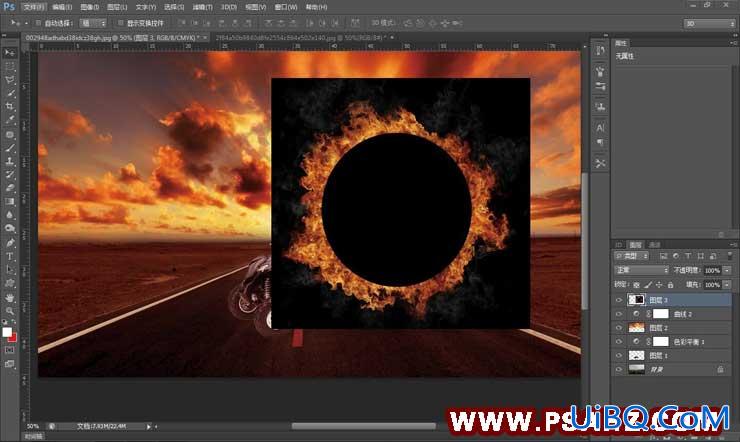
Task: Open the status bar info arrow
Action: pyautogui.click(x=148, y=426)
